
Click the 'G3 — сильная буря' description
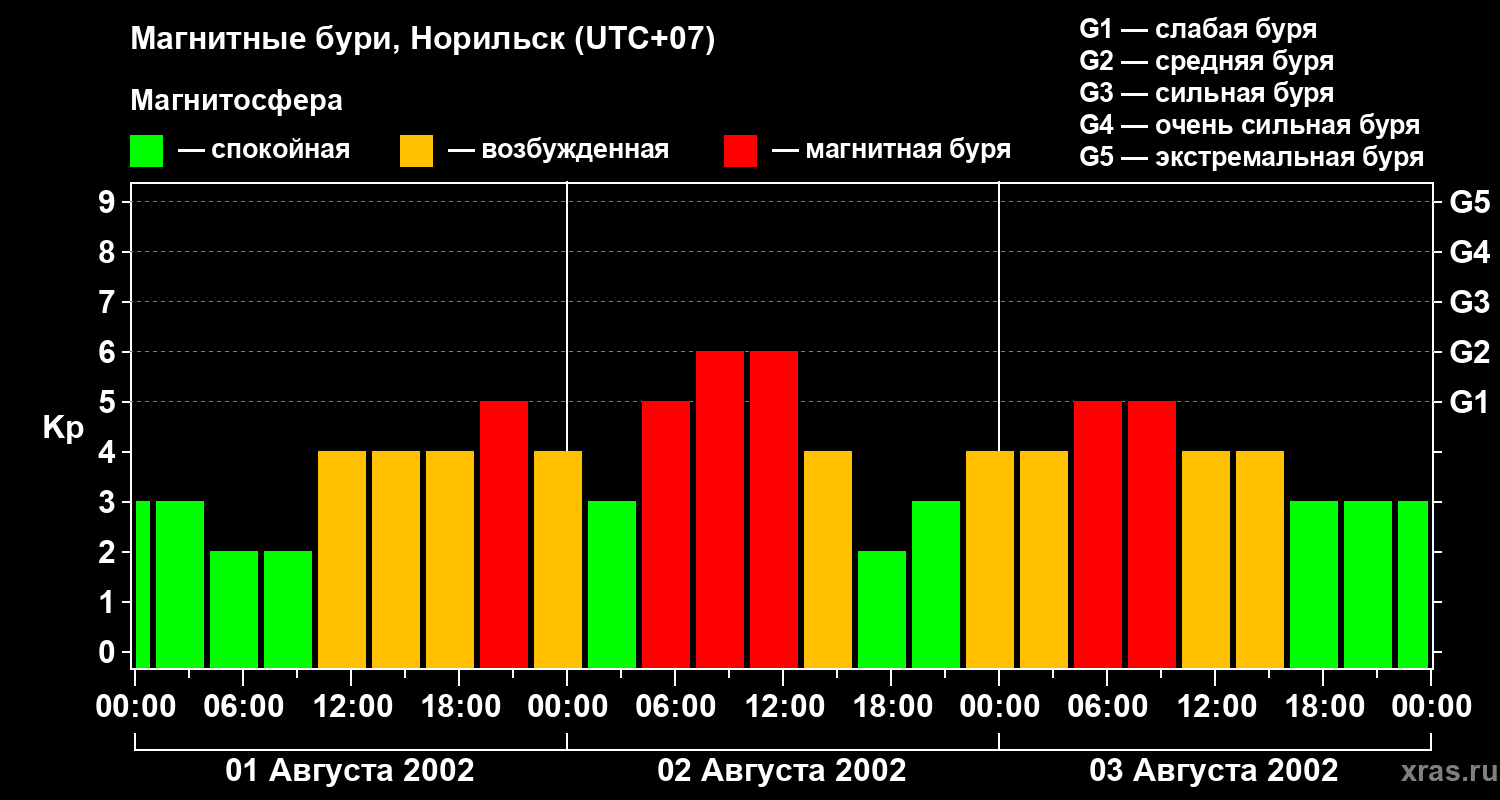pyautogui.click(x=1207, y=93)
